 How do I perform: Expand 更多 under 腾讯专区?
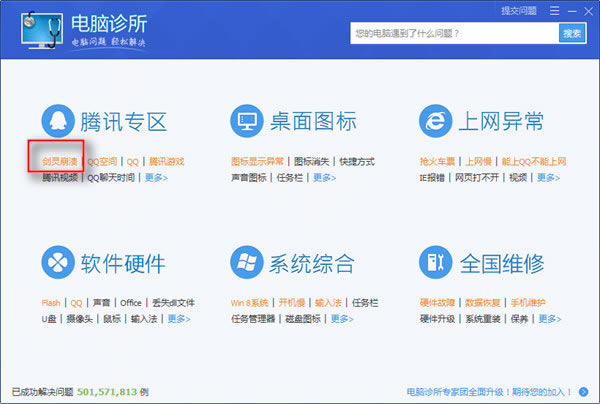coord(156,178)
